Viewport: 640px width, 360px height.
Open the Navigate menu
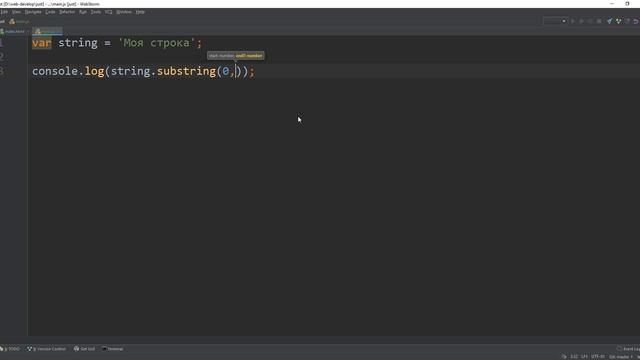tap(33, 12)
